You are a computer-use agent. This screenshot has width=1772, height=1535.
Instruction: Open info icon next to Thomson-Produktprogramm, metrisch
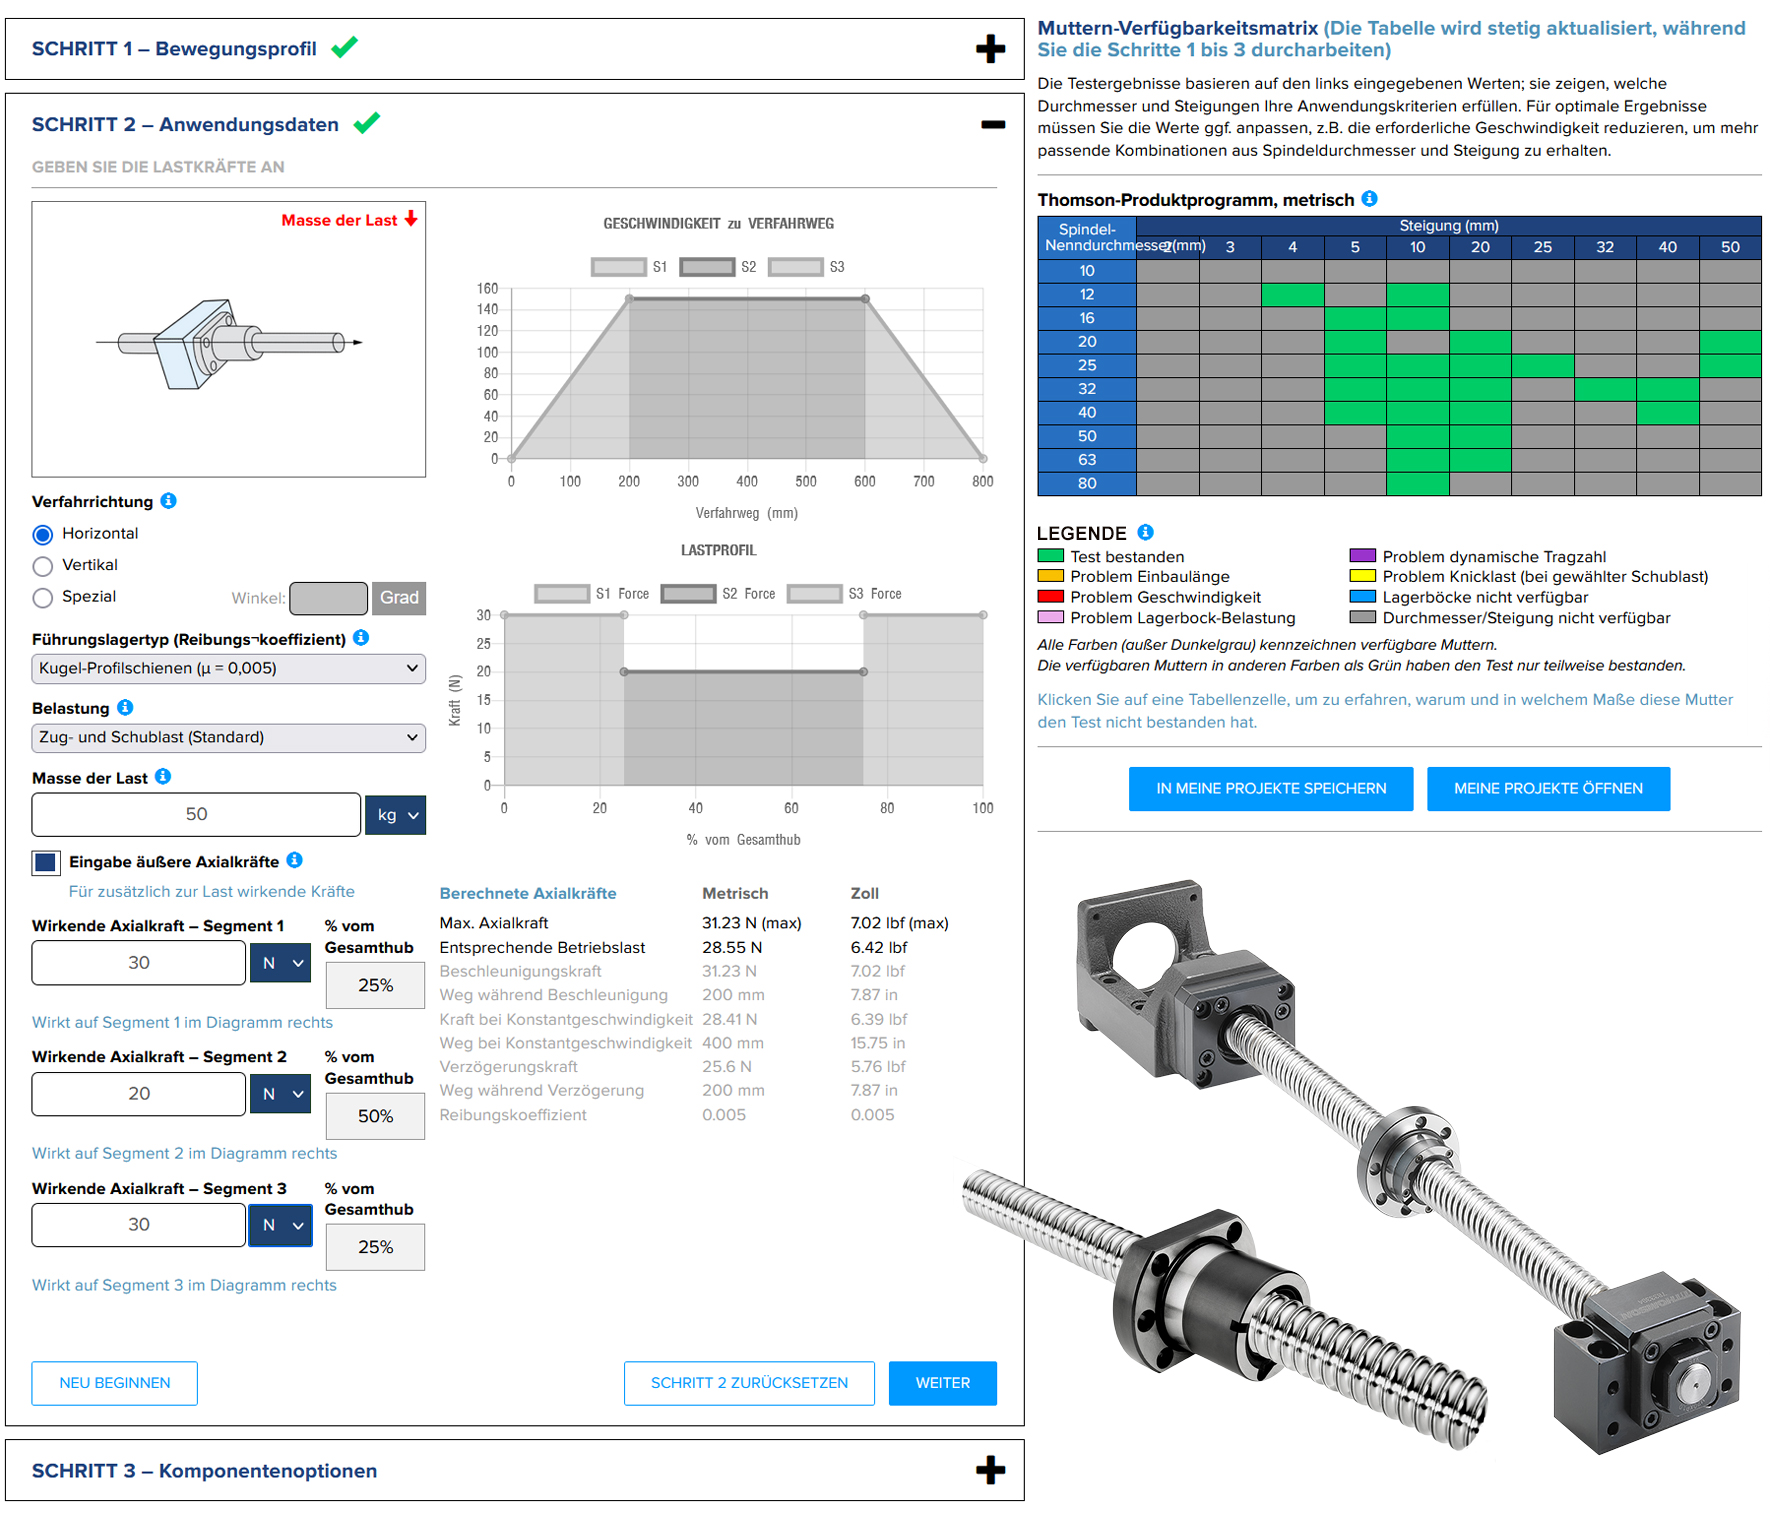pos(1370,199)
